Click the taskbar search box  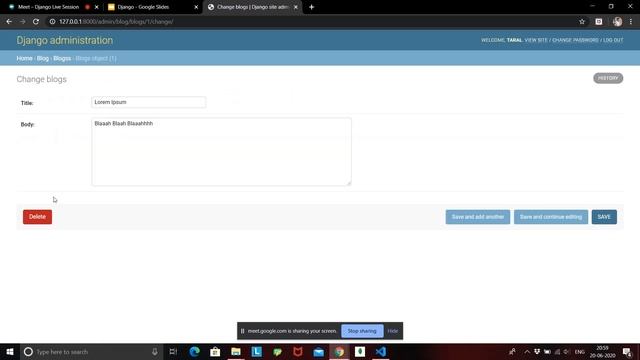(x=91, y=352)
